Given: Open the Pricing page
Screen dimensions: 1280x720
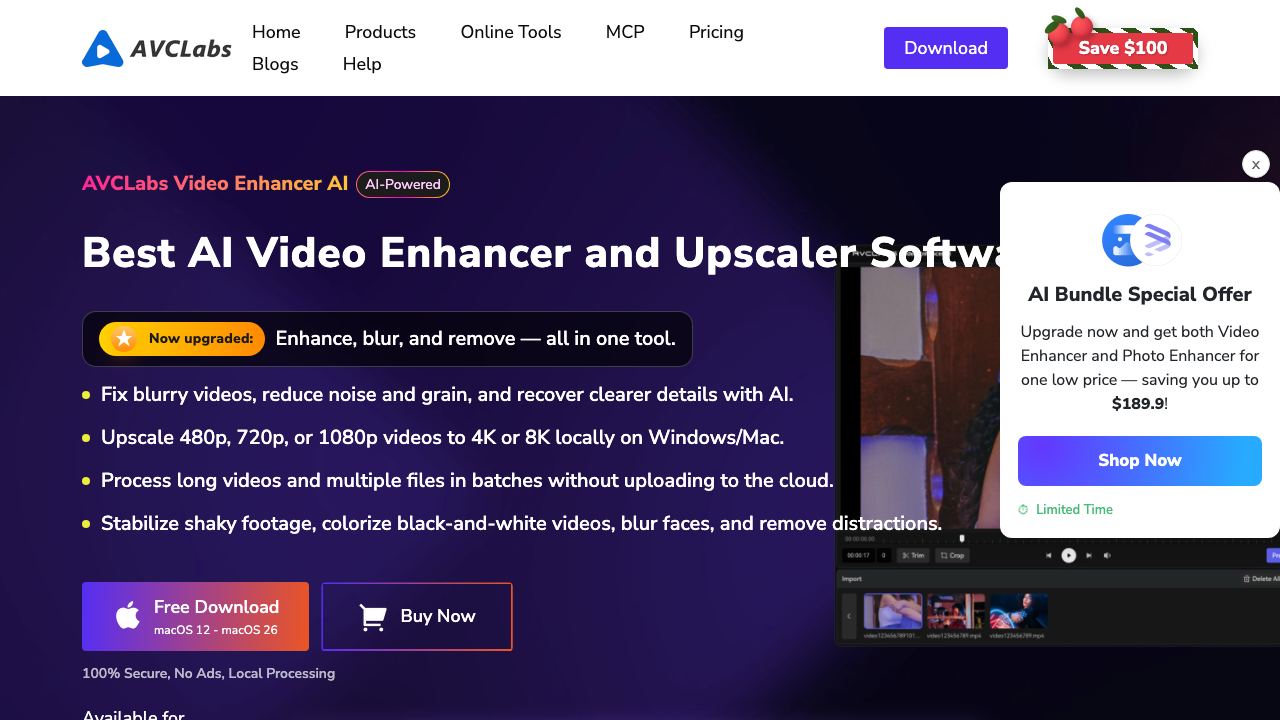Looking at the screenshot, I should [716, 32].
